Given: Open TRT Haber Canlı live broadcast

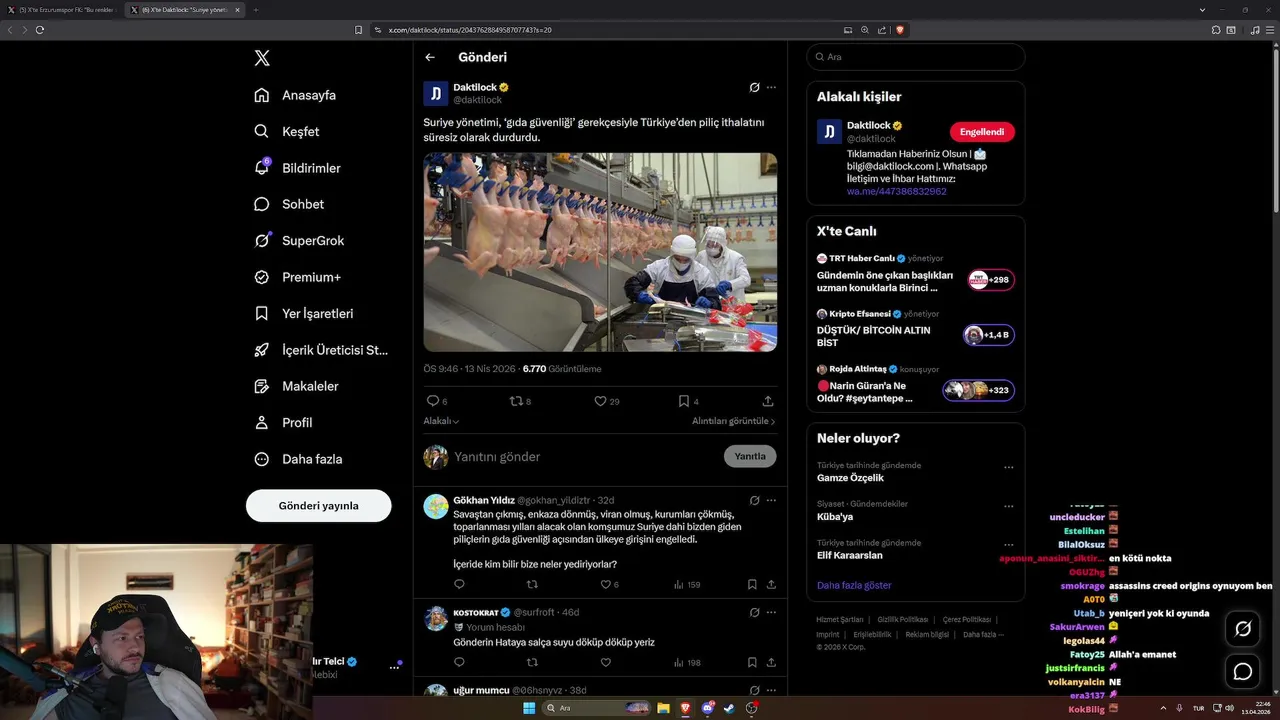Looking at the screenshot, I should pos(915,274).
